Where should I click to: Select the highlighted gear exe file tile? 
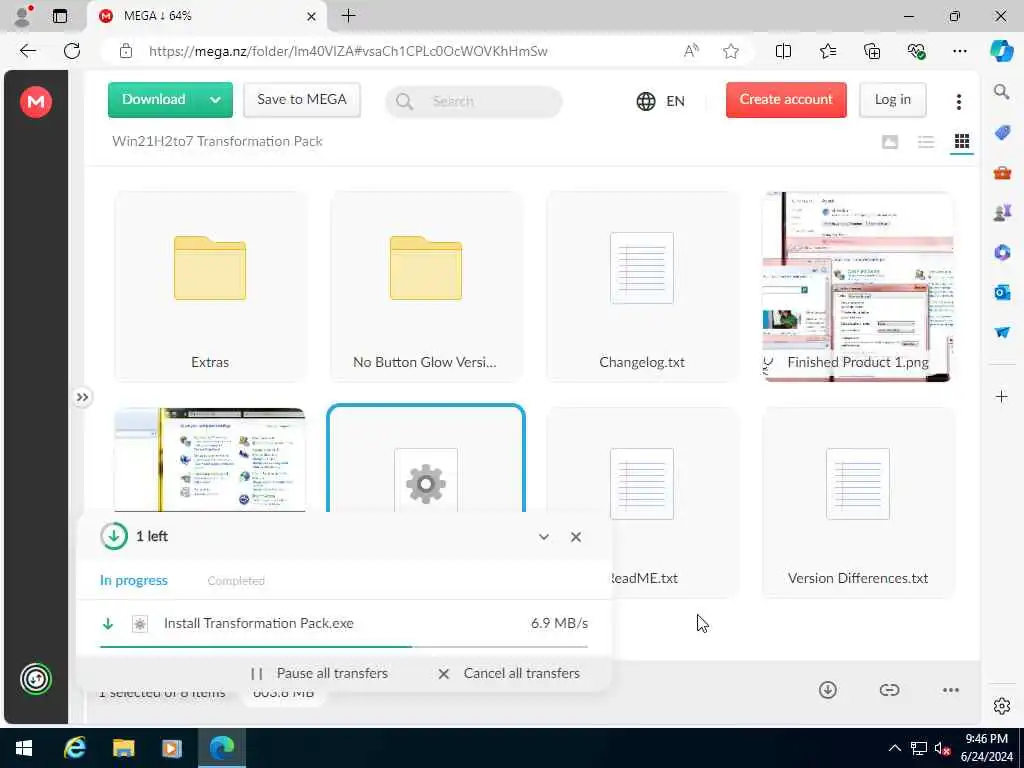(426, 460)
